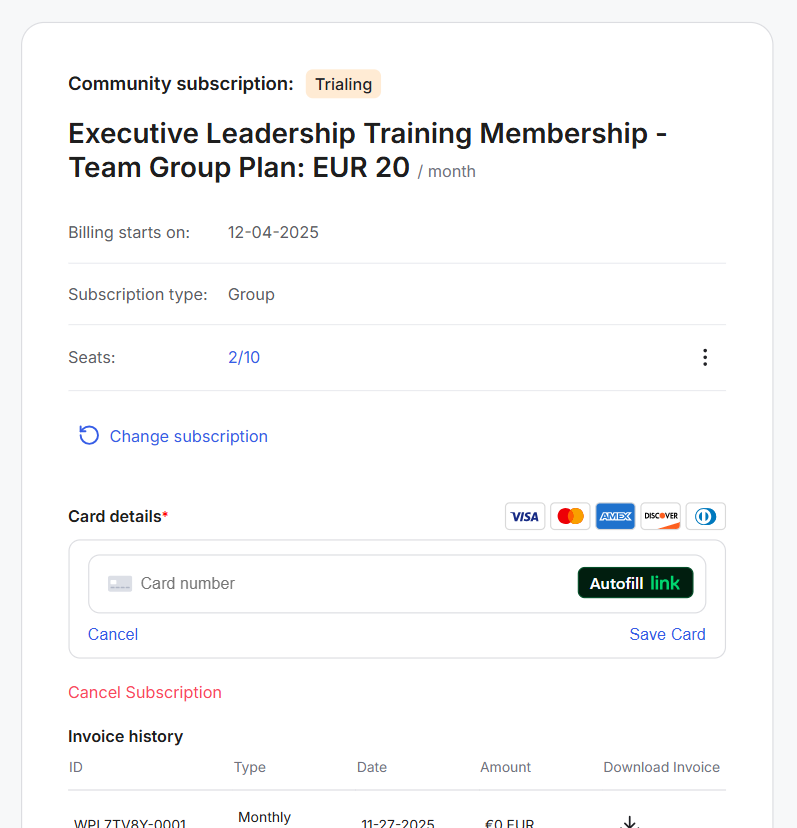Click the credit card placeholder icon
The image size is (797, 828).
point(120,583)
